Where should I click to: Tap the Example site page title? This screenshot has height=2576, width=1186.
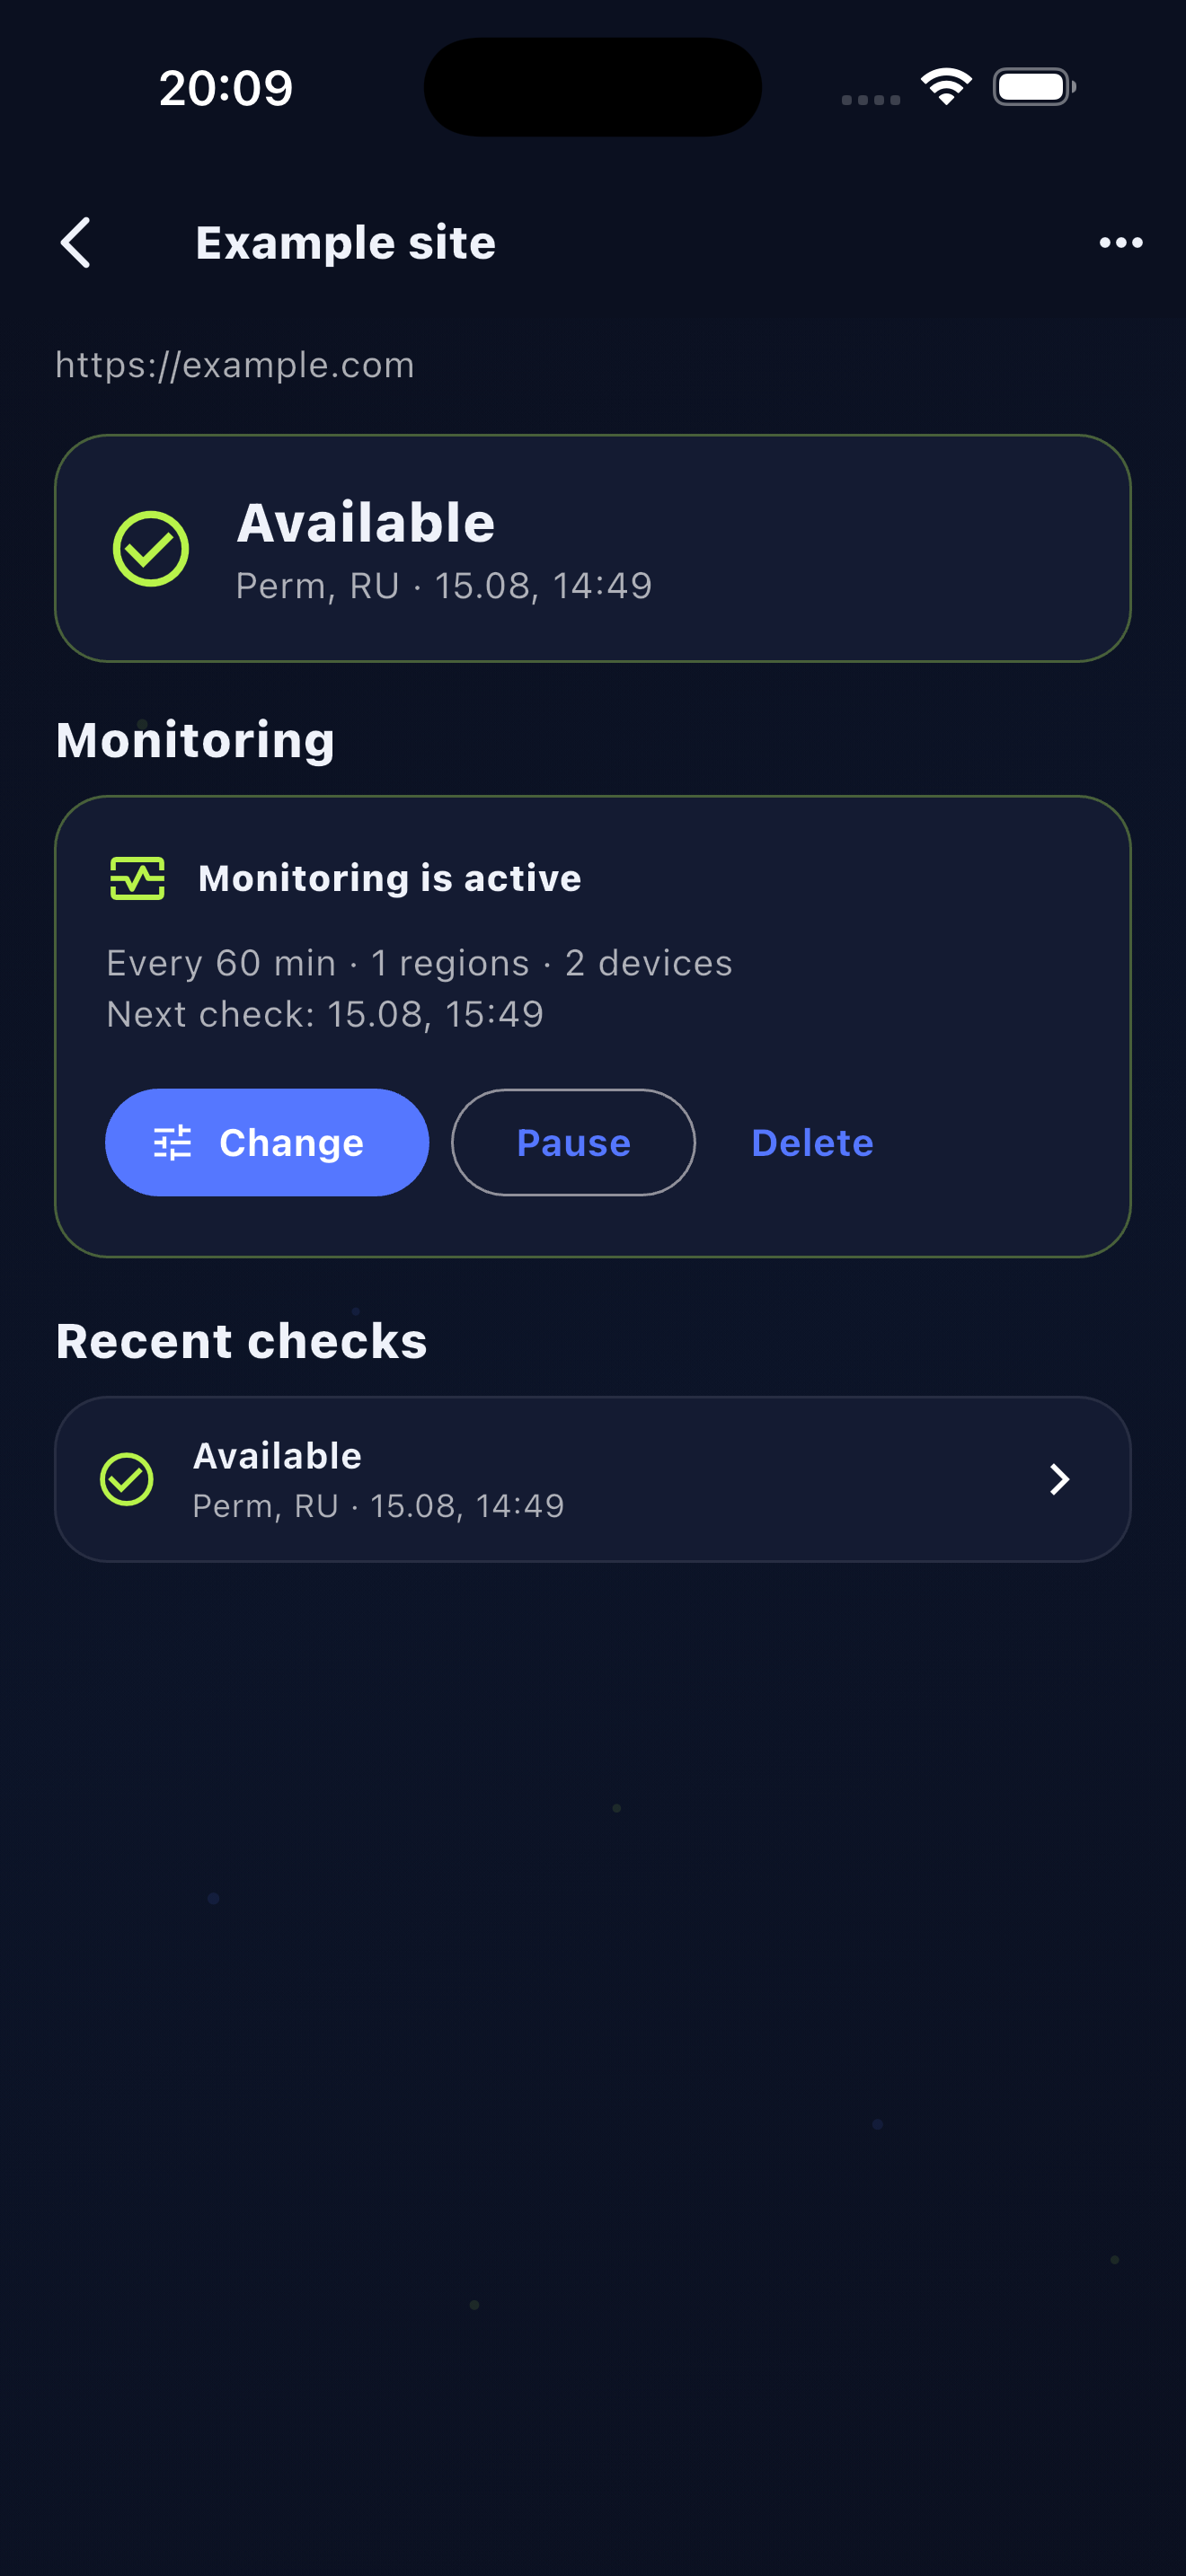click(x=346, y=243)
